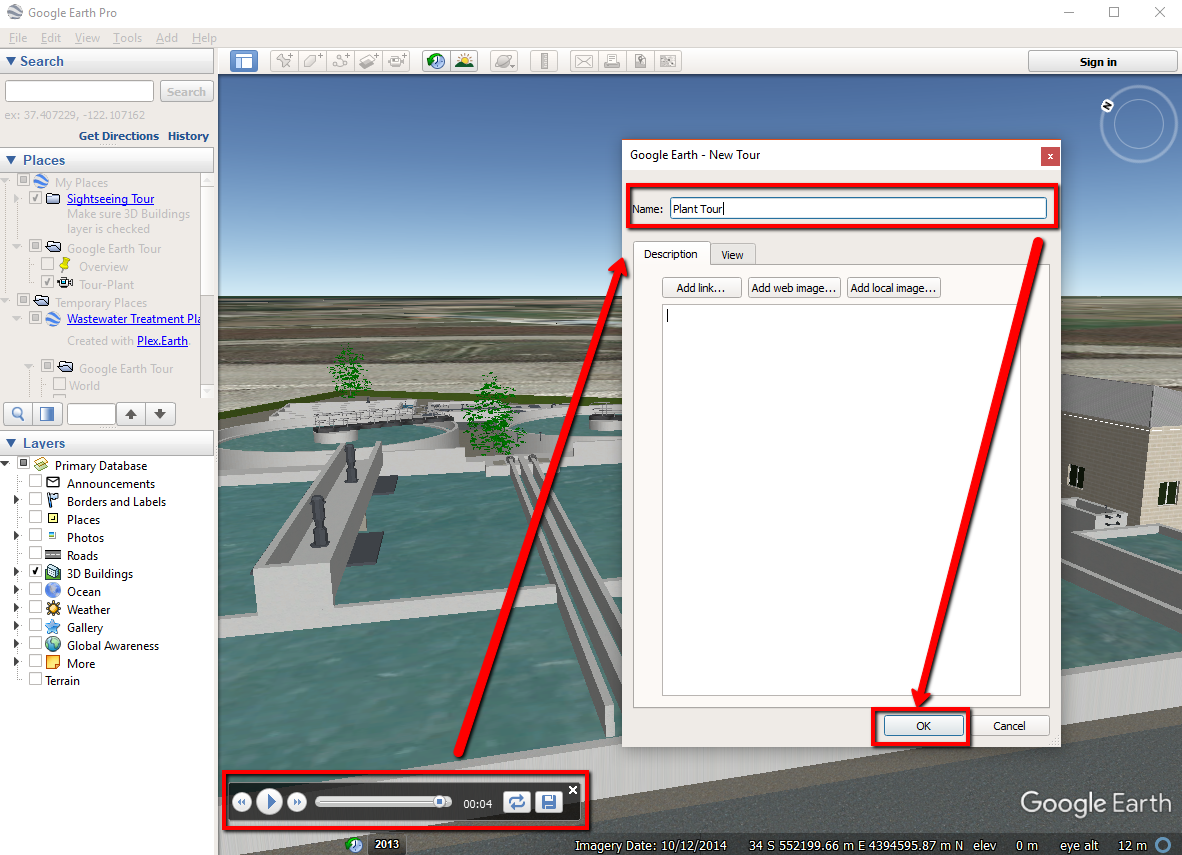View the location in Google Maps
Viewport: 1182px width, 855px height.
[x=668, y=61]
